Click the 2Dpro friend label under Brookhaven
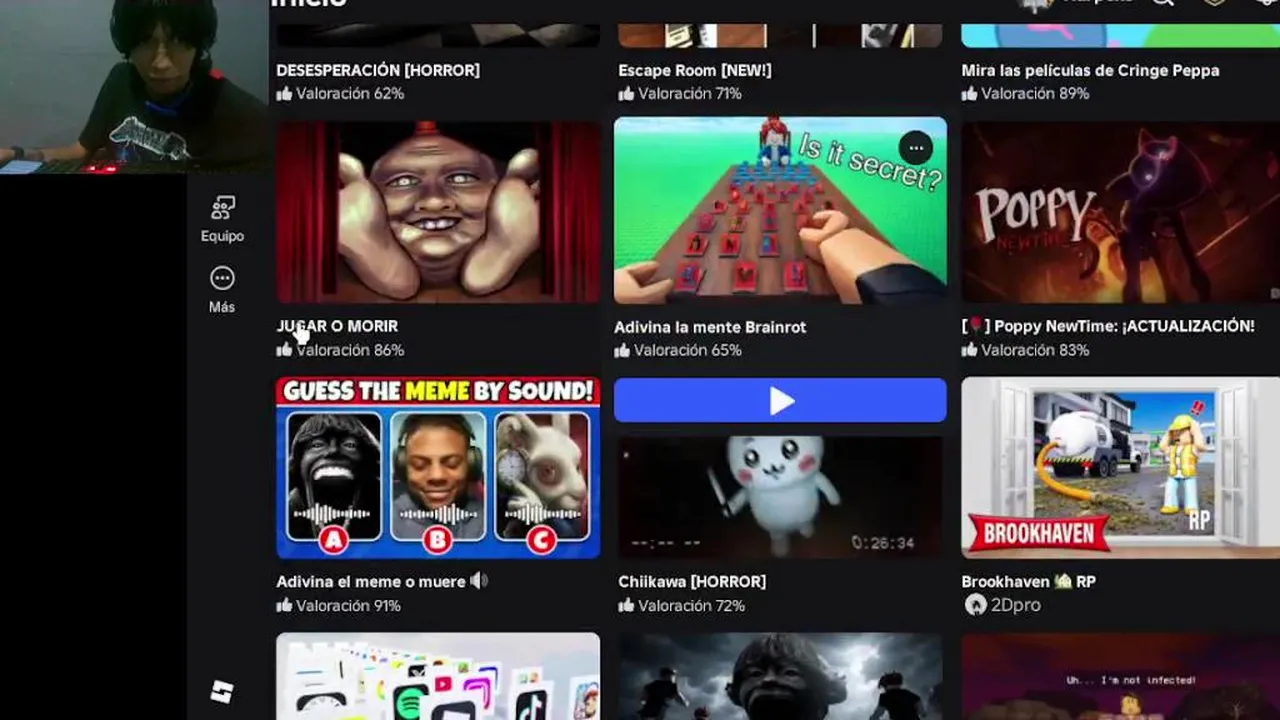Viewport: 1280px width, 720px height. (1015, 605)
